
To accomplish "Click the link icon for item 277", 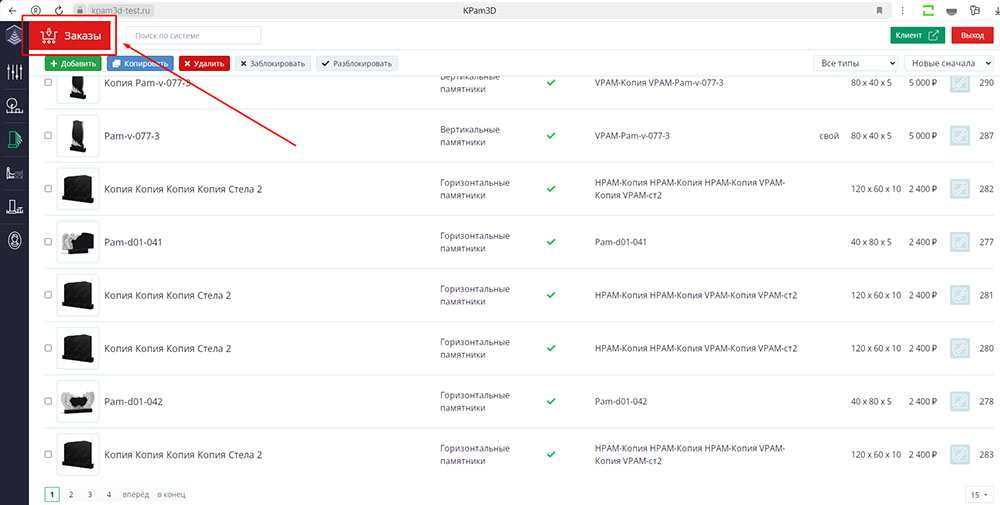I will (959, 242).
